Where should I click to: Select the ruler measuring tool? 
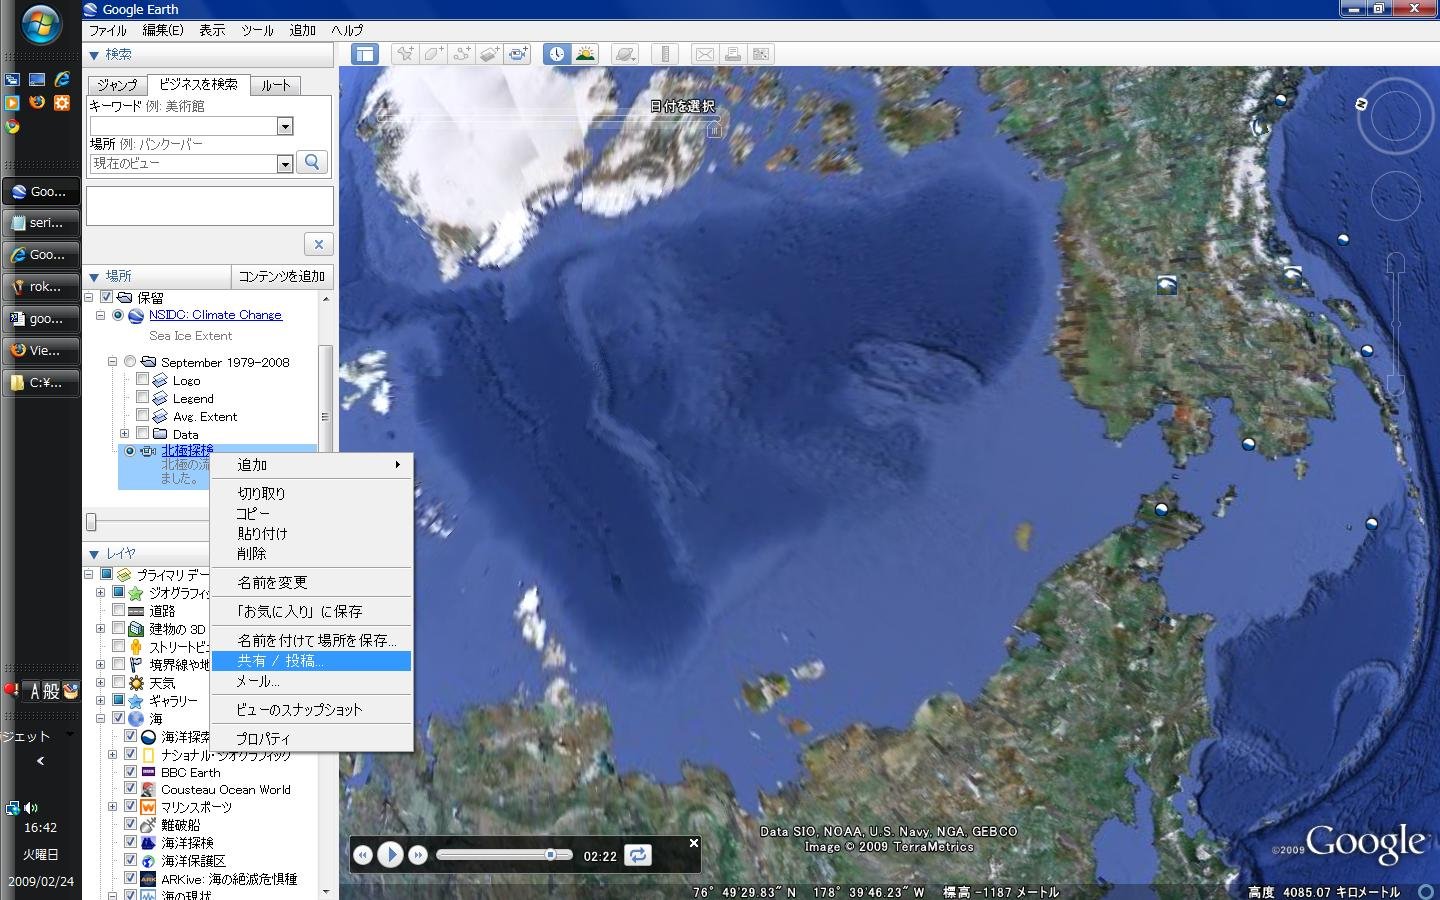pyautogui.click(x=665, y=54)
